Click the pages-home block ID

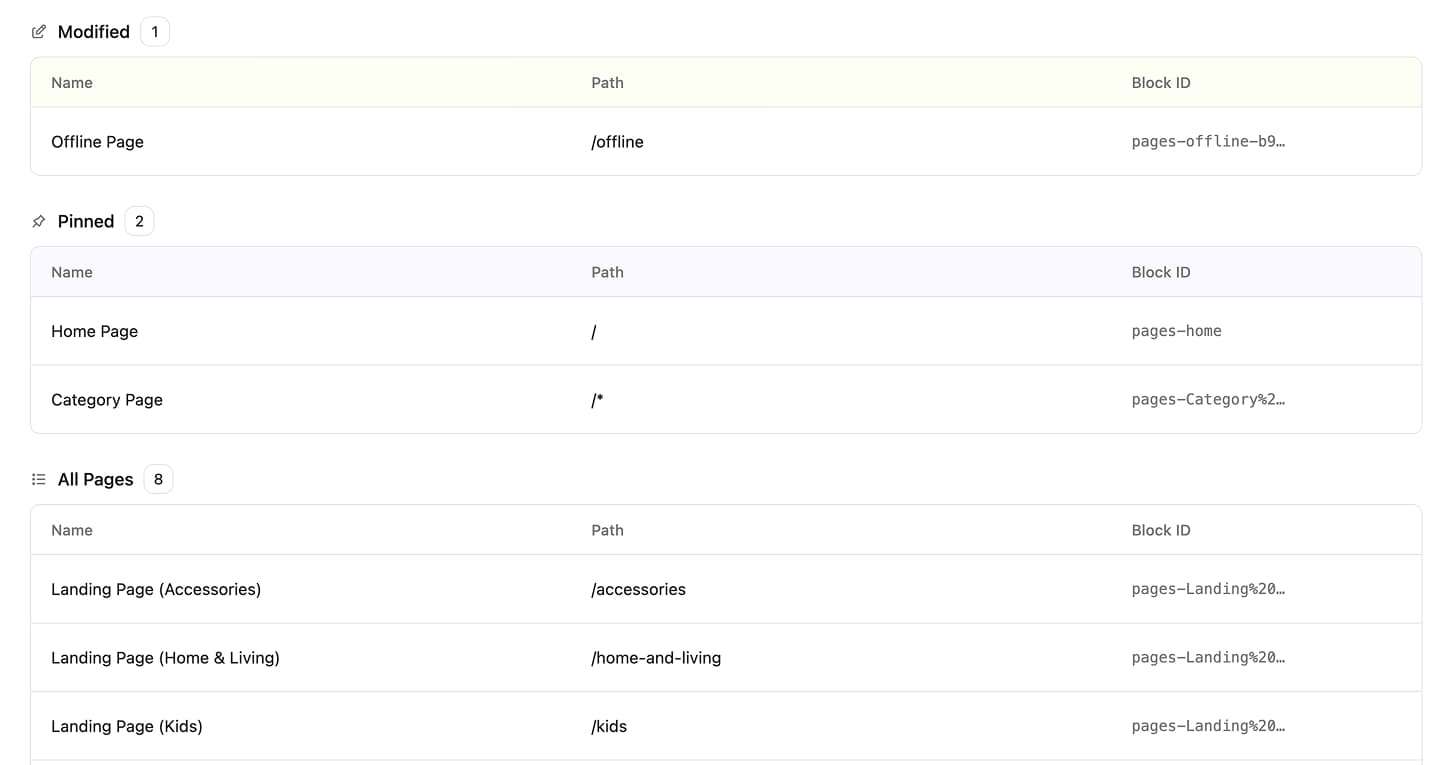click(1176, 331)
